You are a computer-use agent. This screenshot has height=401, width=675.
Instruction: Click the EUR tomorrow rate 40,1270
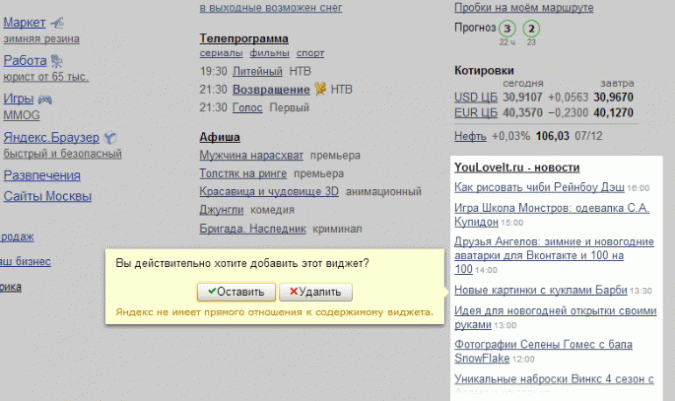(x=613, y=113)
